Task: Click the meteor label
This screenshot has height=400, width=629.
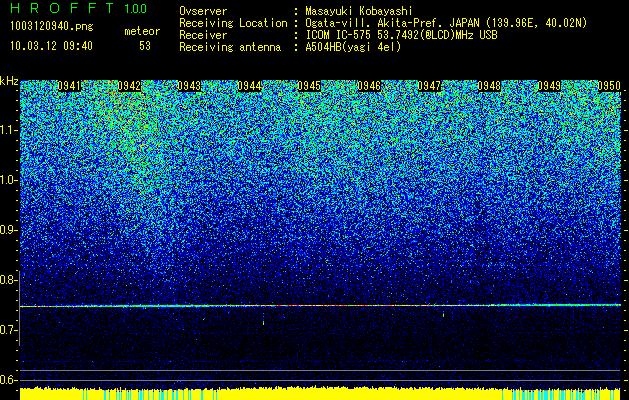Action: click(142, 31)
